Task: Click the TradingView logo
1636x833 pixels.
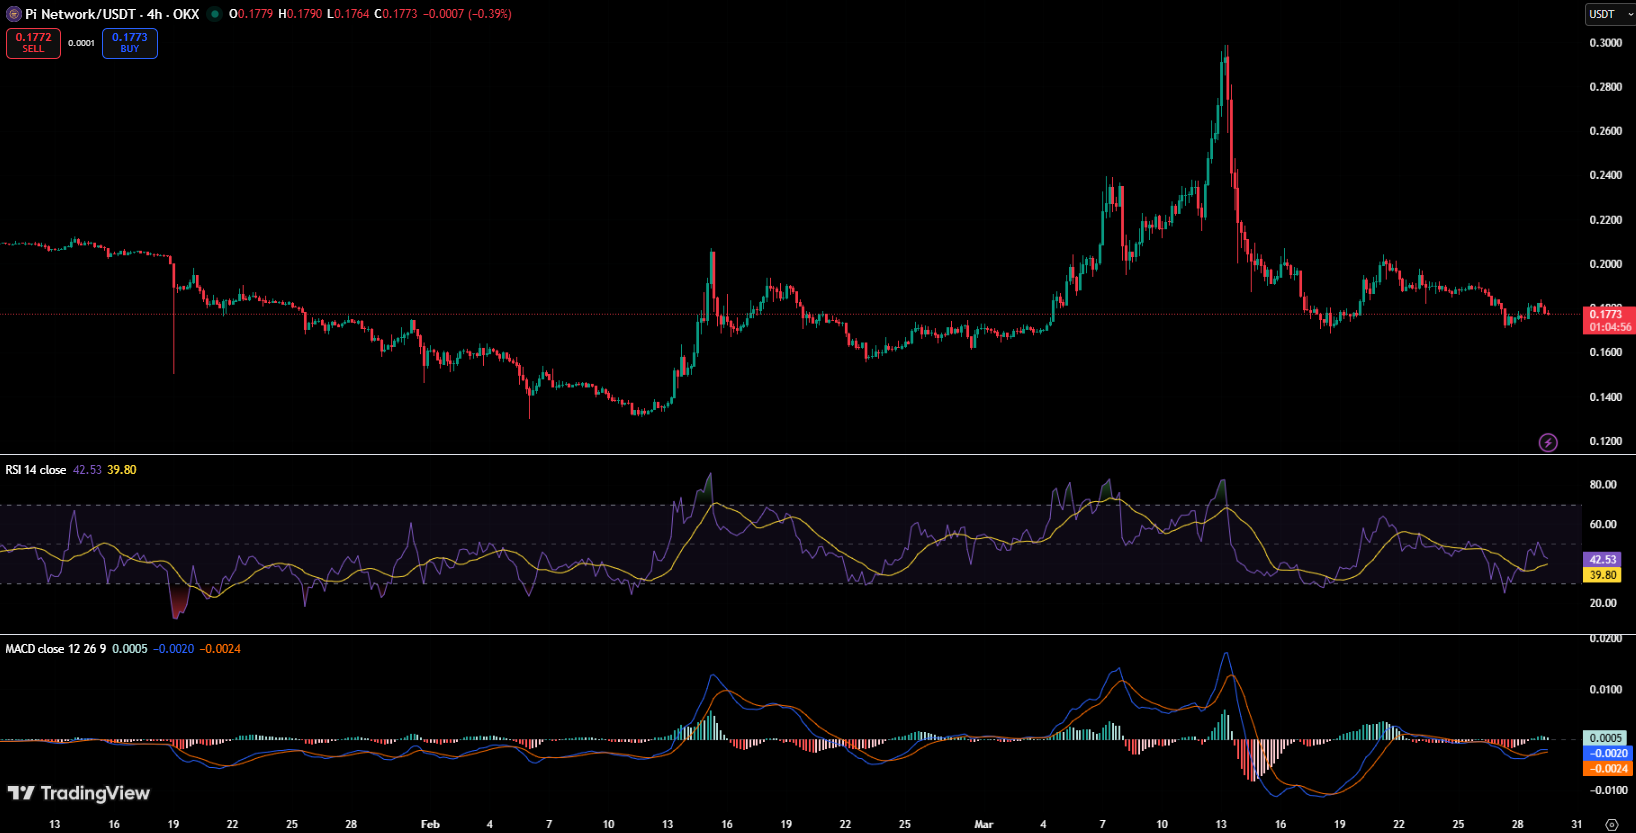Action: [79, 793]
